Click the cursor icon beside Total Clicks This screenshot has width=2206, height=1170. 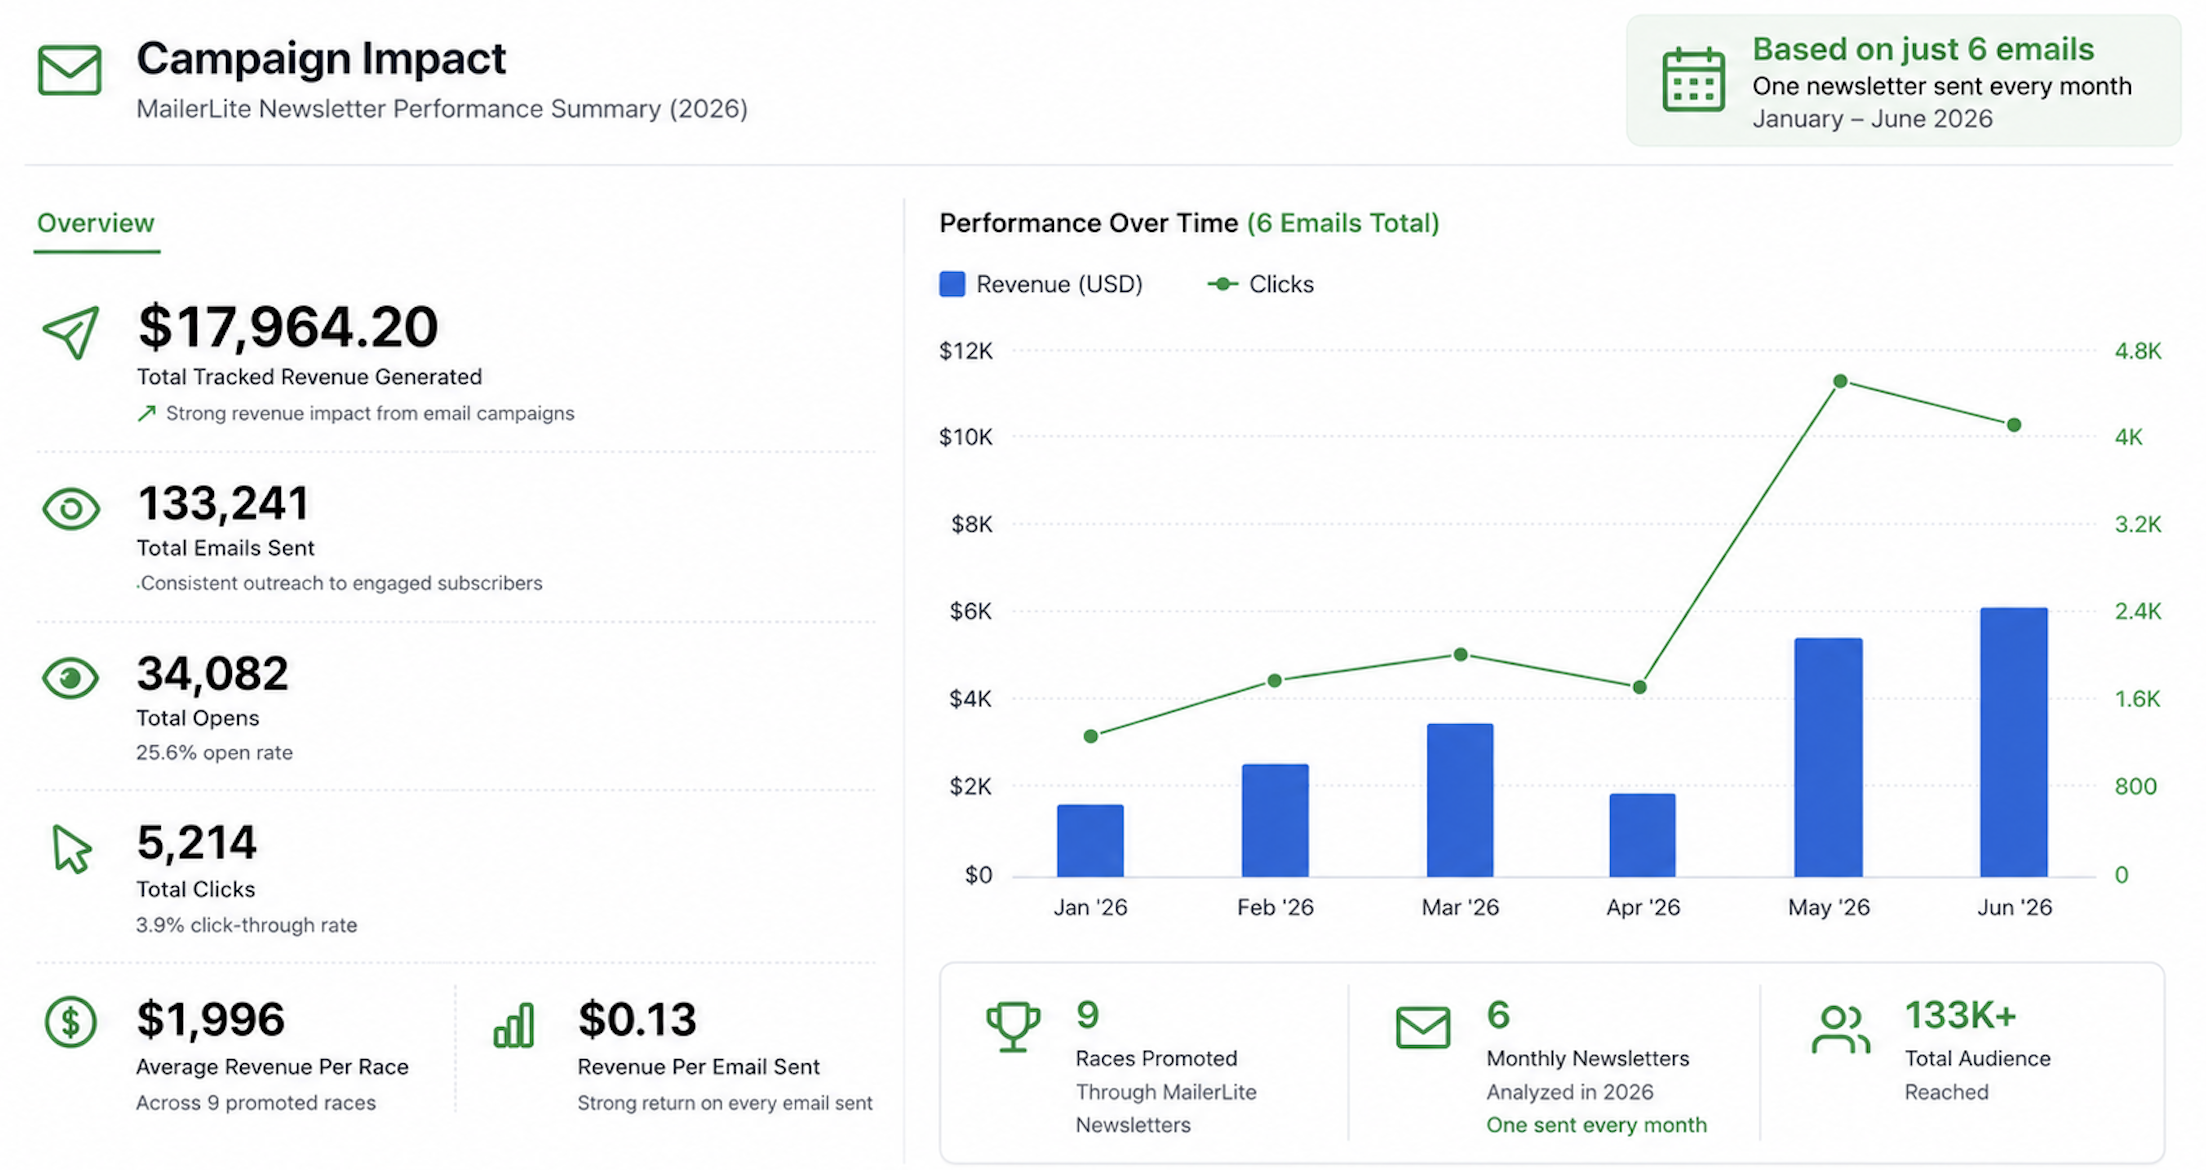[71, 849]
